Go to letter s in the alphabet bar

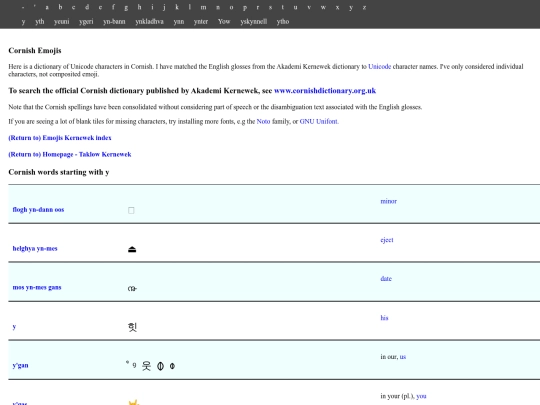[x=270, y=7]
